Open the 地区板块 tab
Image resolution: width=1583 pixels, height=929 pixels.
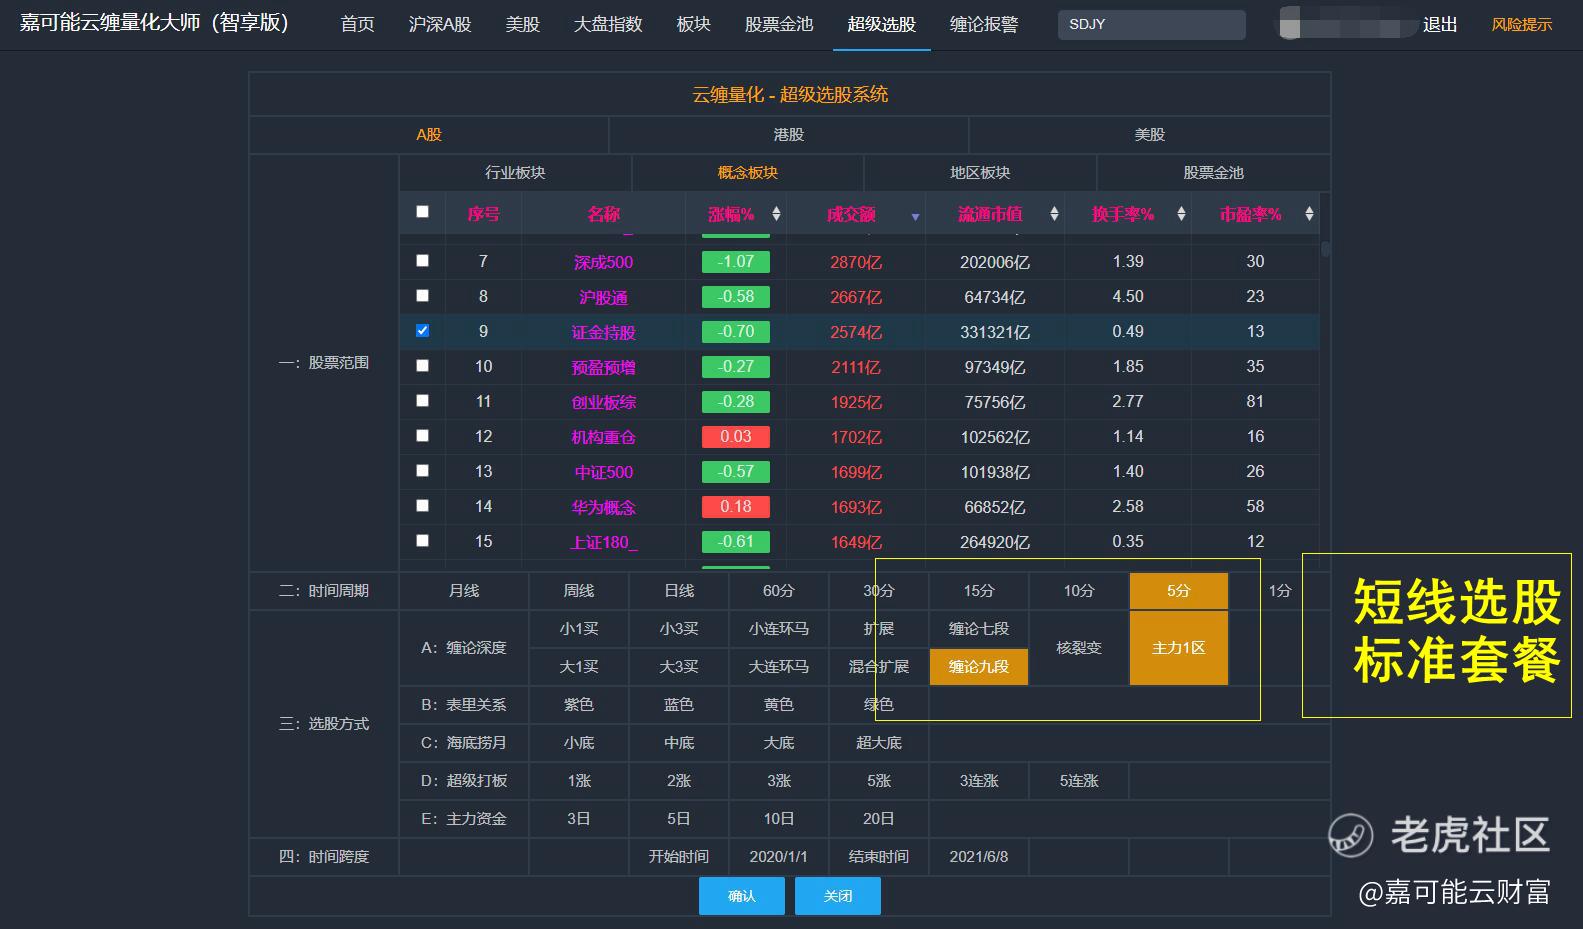tap(980, 172)
